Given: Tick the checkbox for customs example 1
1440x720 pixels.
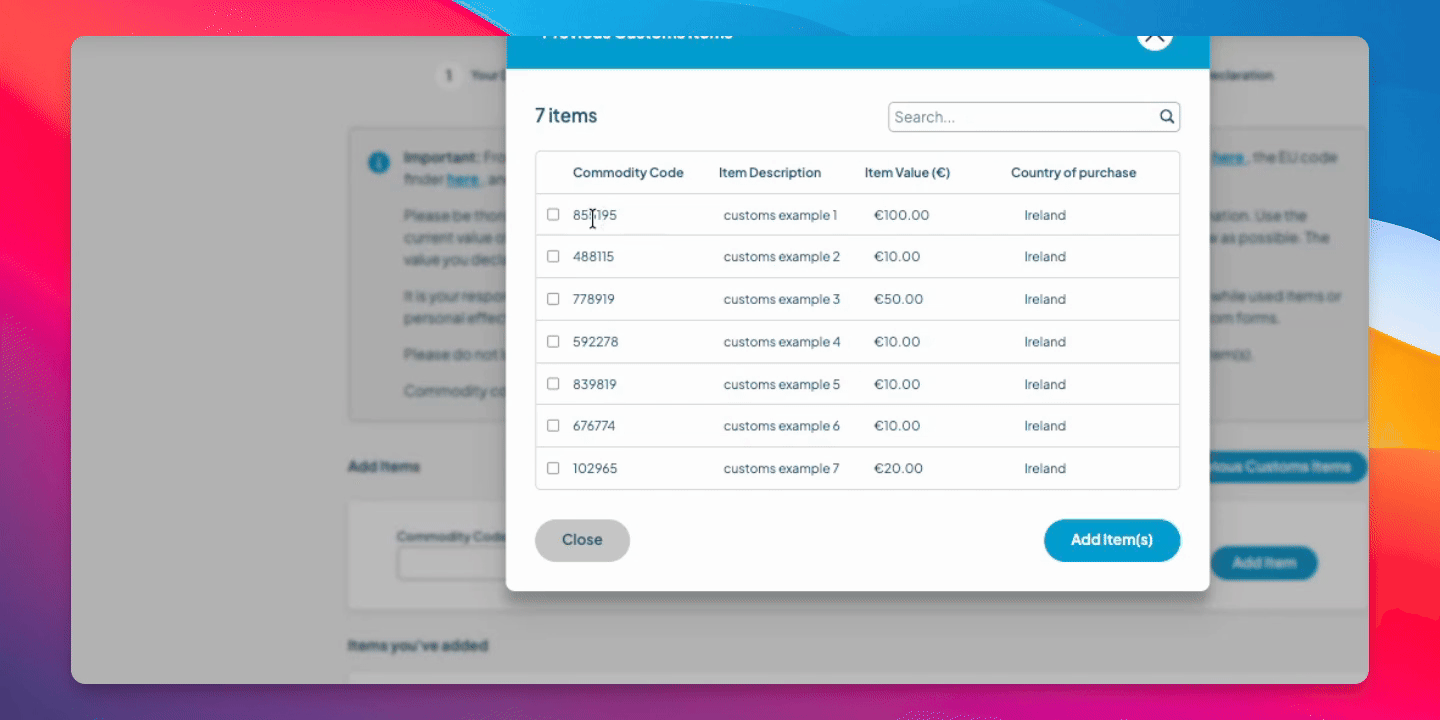Looking at the screenshot, I should [x=553, y=215].
